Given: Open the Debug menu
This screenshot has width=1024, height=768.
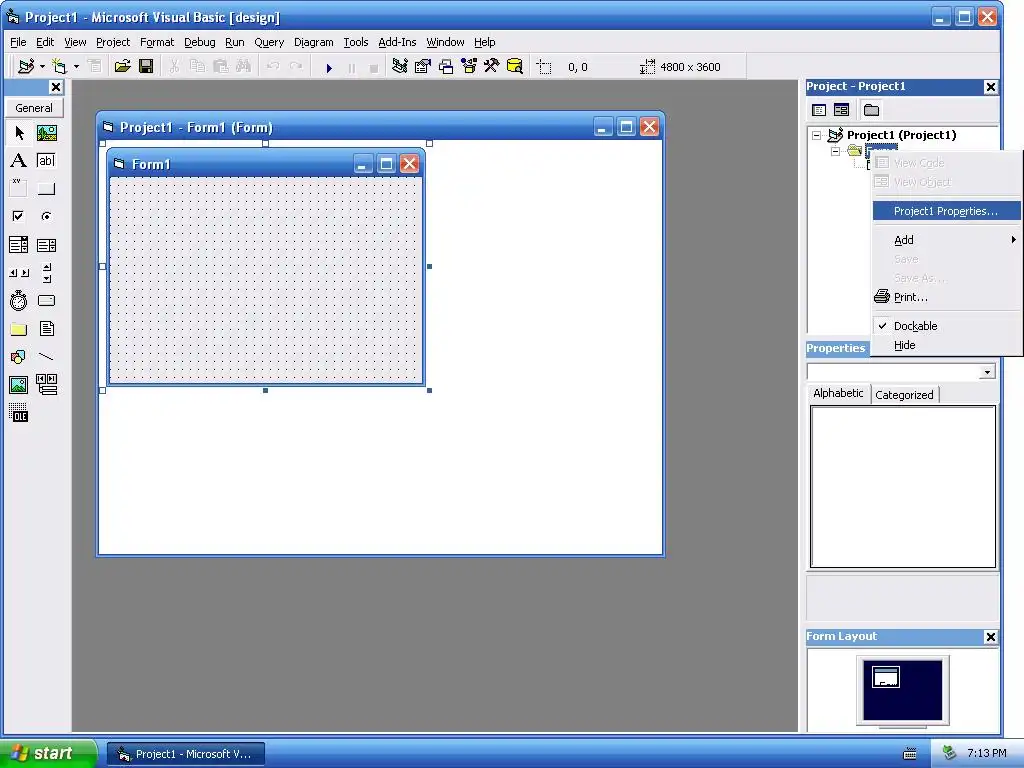Looking at the screenshot, I should (200, 42).
